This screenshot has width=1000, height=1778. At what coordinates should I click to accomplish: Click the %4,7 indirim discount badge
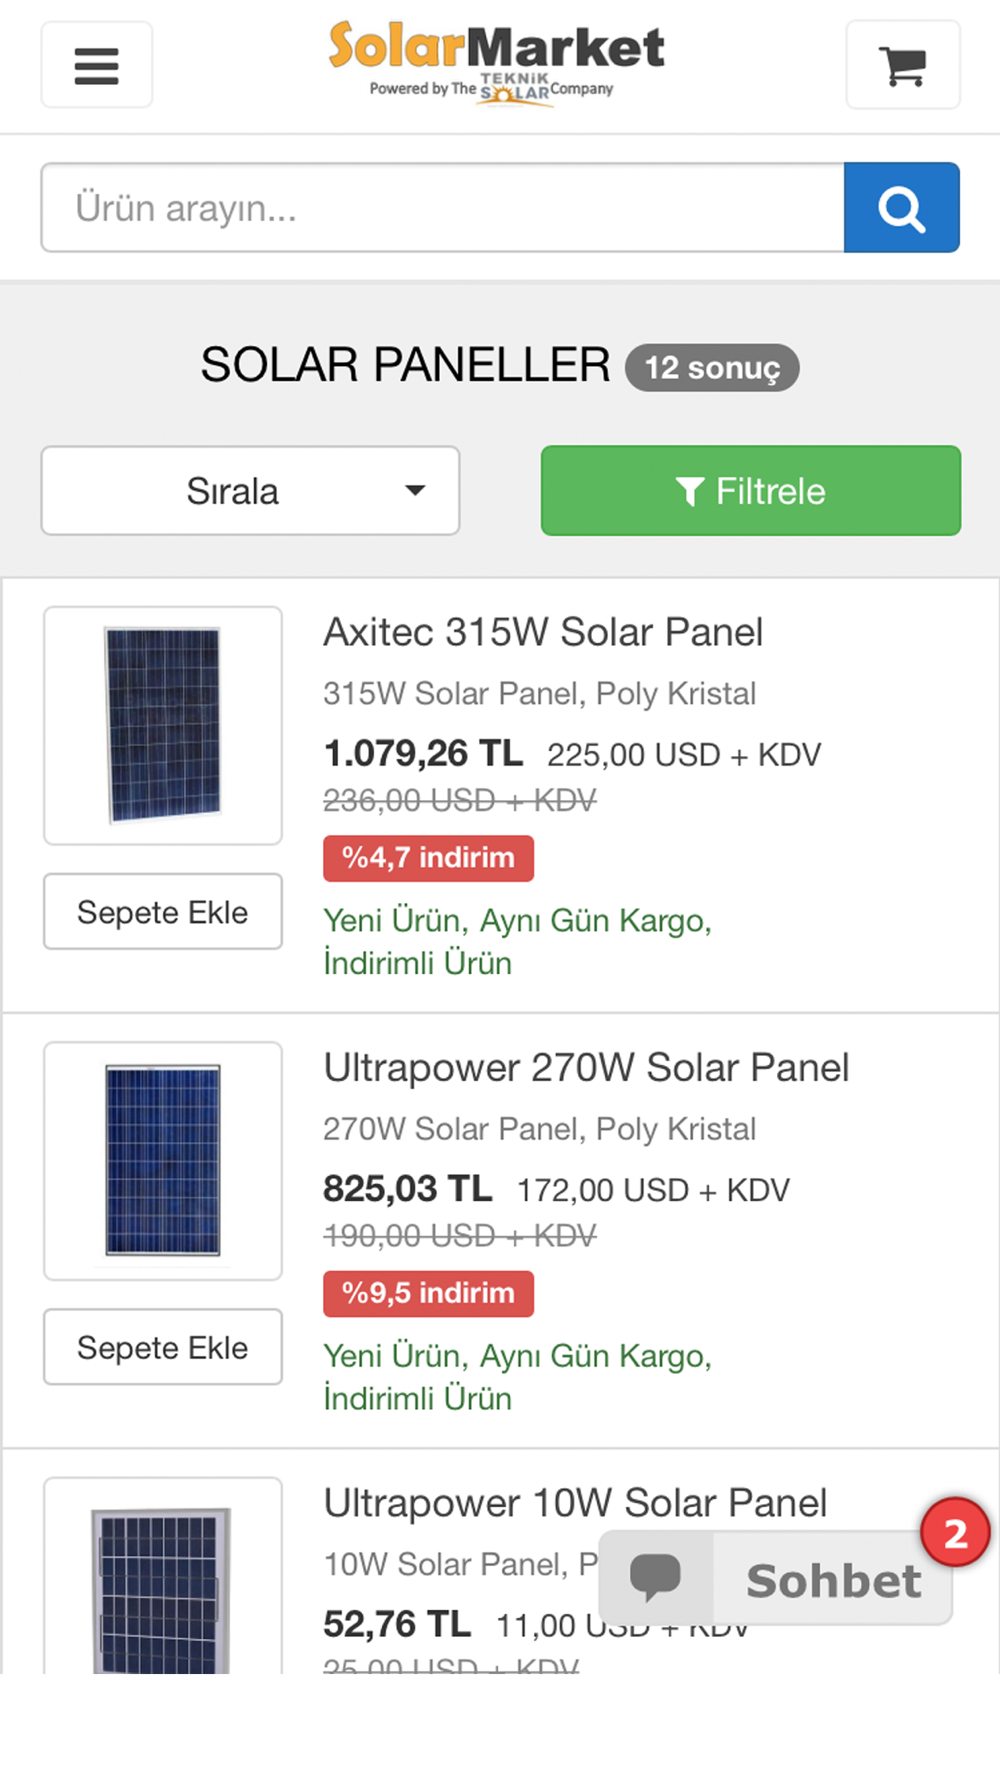pos(428,858)
